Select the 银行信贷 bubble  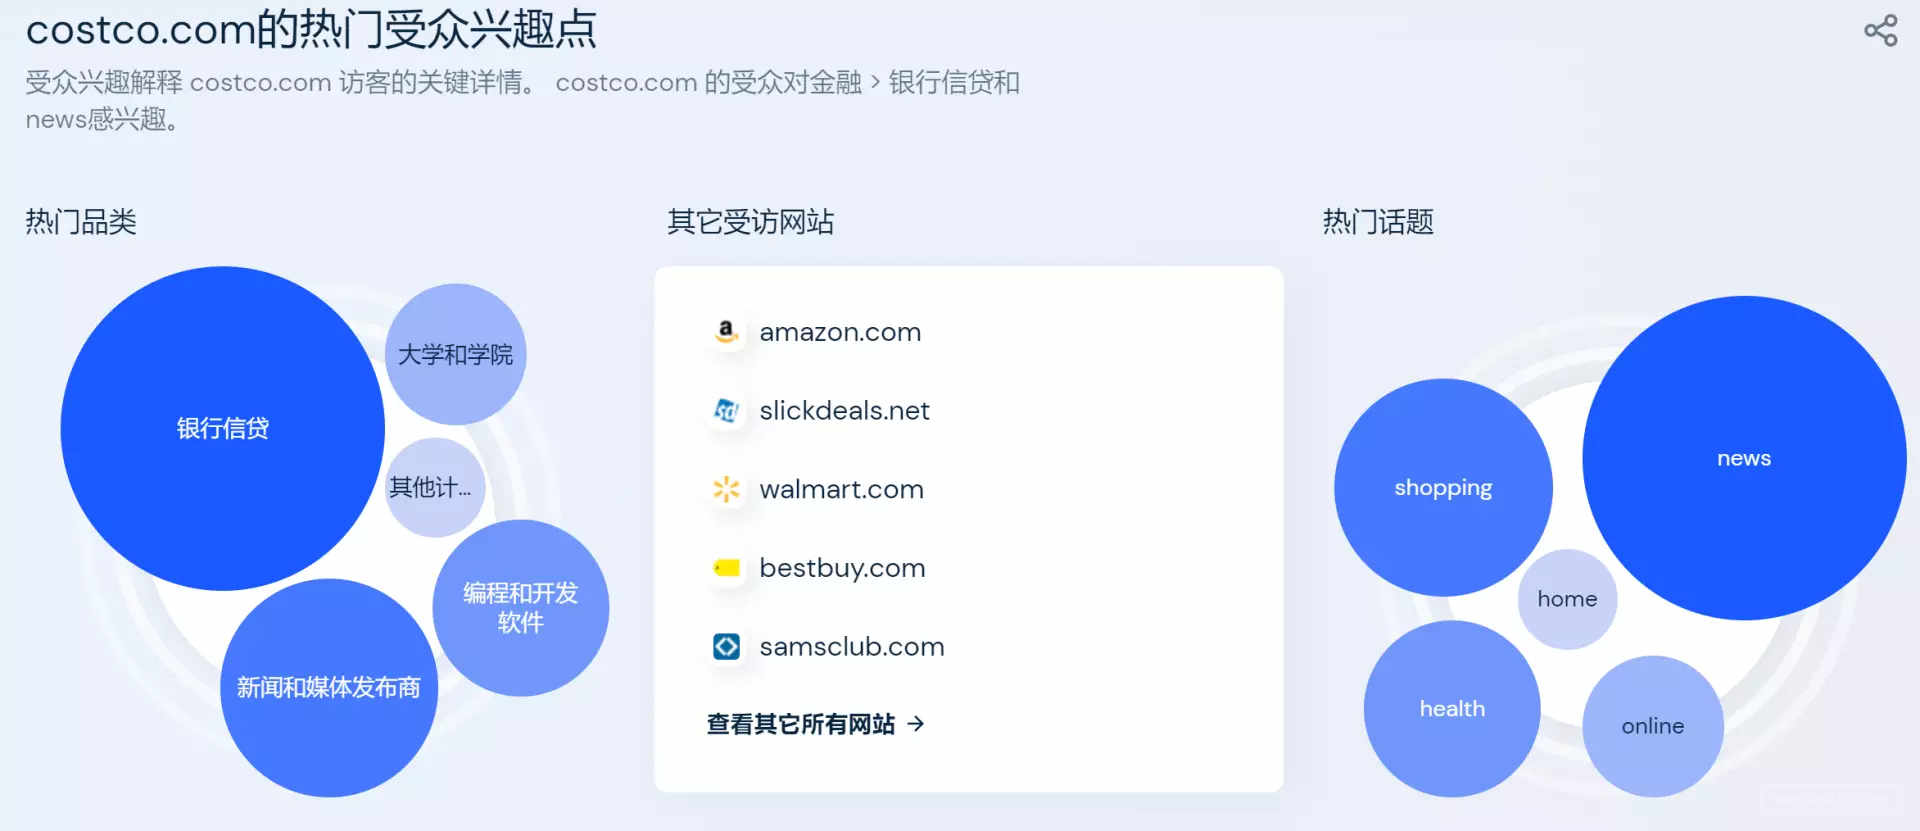tap(222, 428)
